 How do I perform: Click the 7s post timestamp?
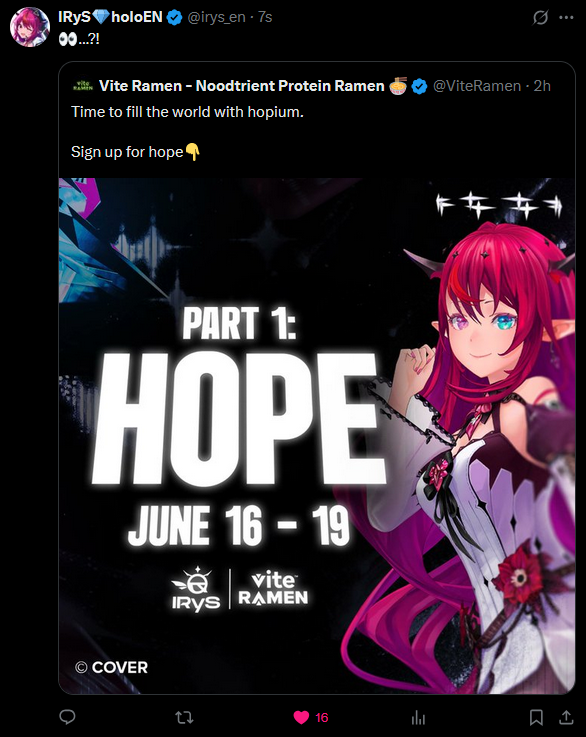(x=265, y=17)
